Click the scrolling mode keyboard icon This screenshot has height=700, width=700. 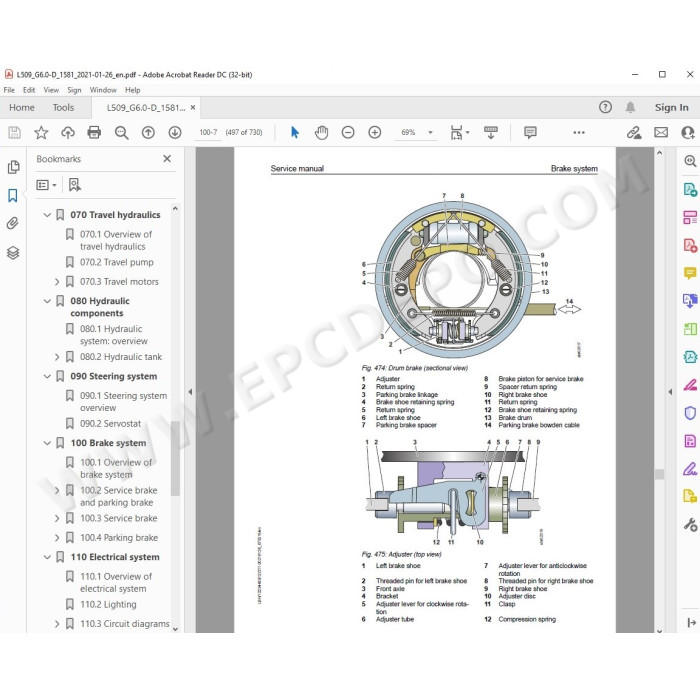point(491,133)
